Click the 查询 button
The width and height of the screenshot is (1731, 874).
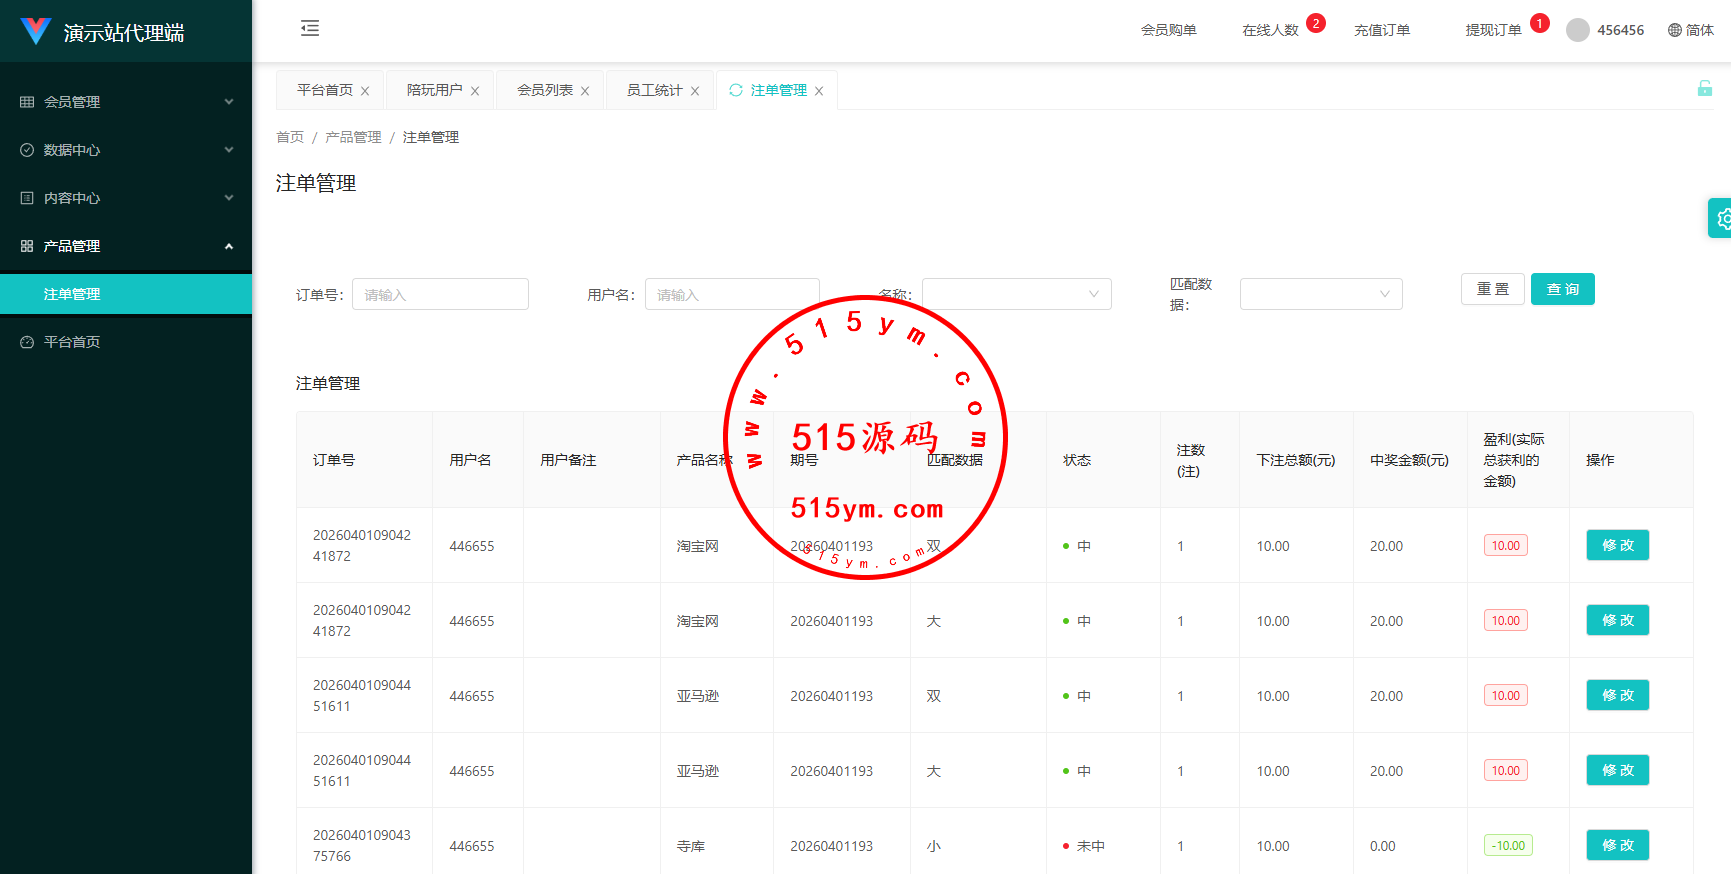pyautogui.click(x=1562, y=289)
